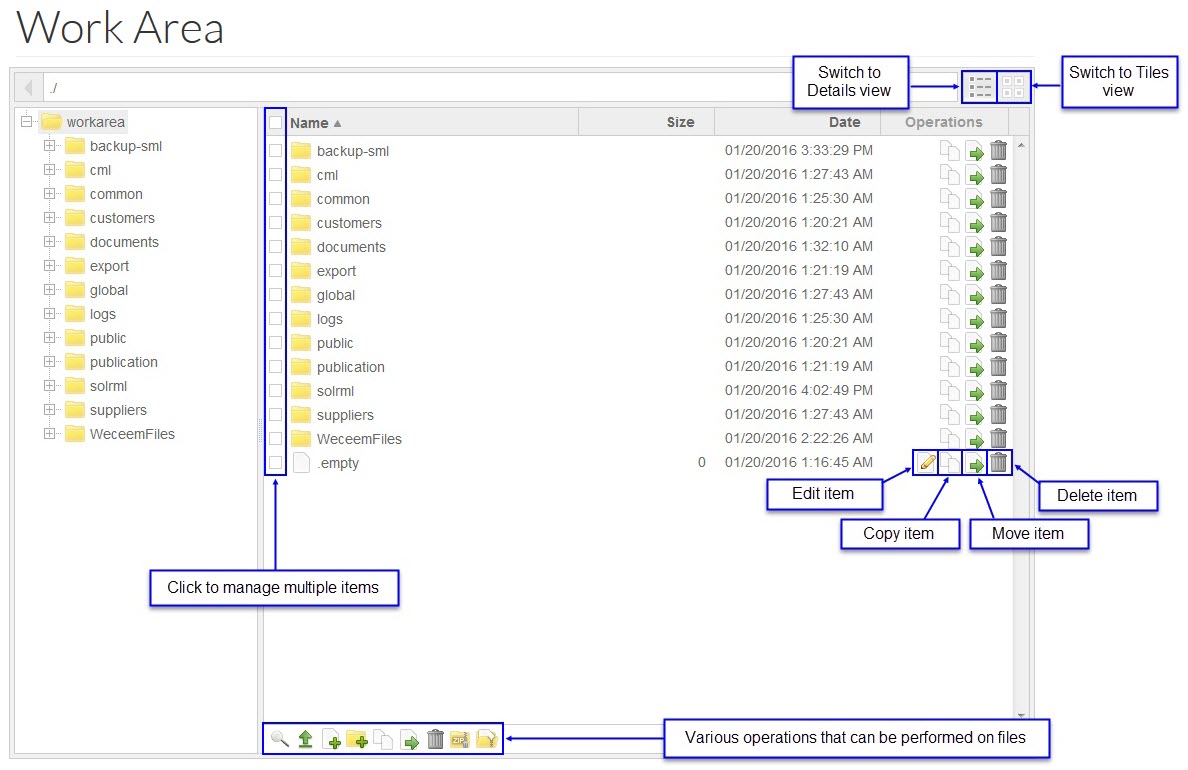The height and width of the screenshot is (770, 1188).
Task: Click the ZIP compress icon
Action: pyautogui.click(x=460, y=739)
